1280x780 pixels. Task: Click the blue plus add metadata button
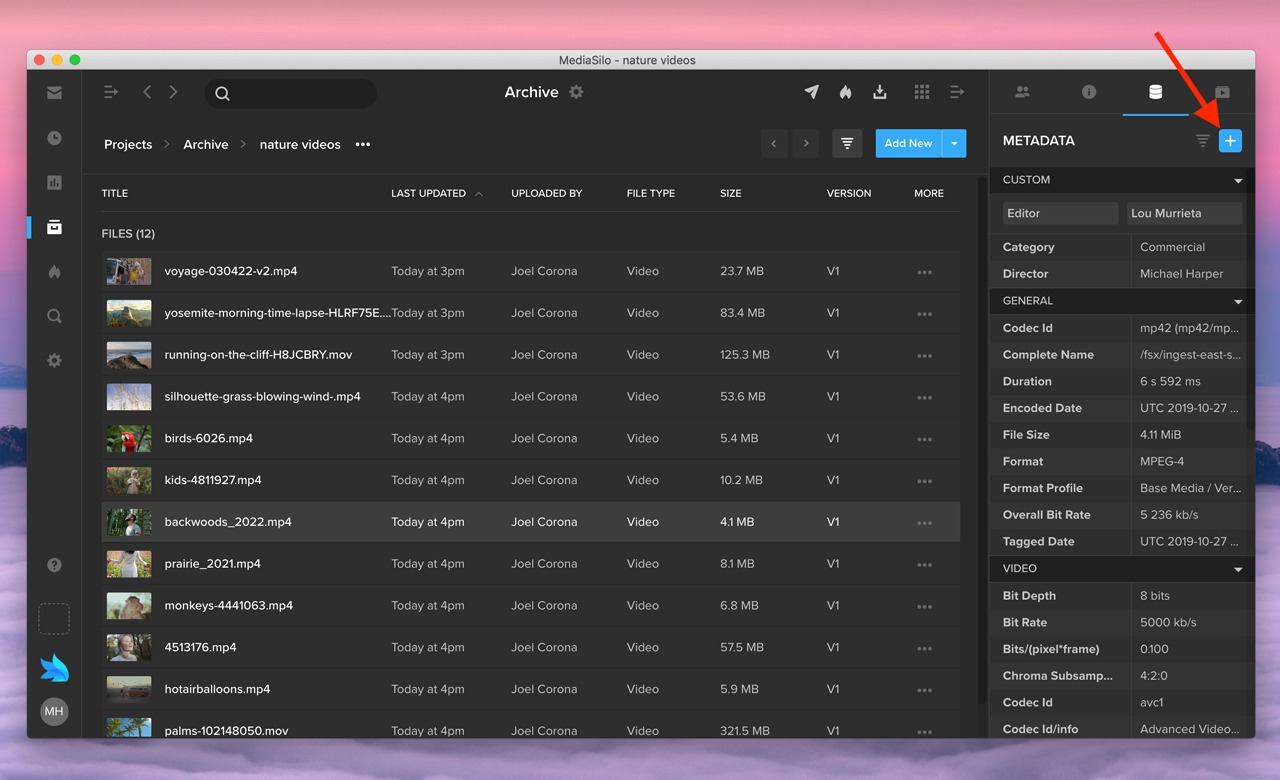tap(1230, 141)
